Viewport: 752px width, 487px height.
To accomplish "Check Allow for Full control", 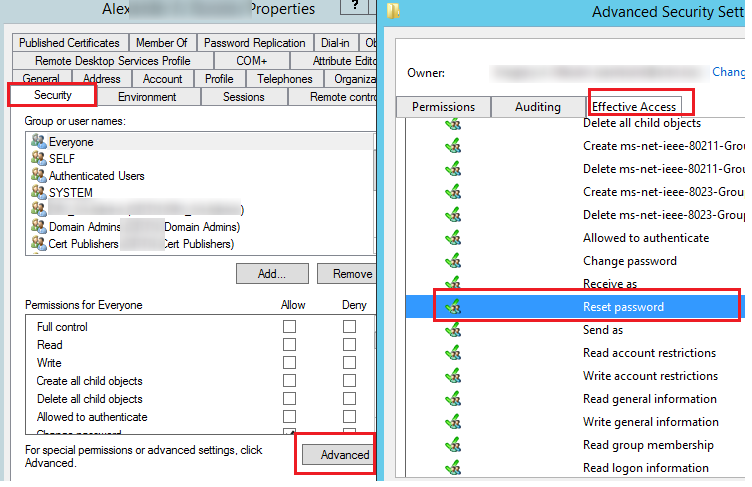I will [289, 327].
